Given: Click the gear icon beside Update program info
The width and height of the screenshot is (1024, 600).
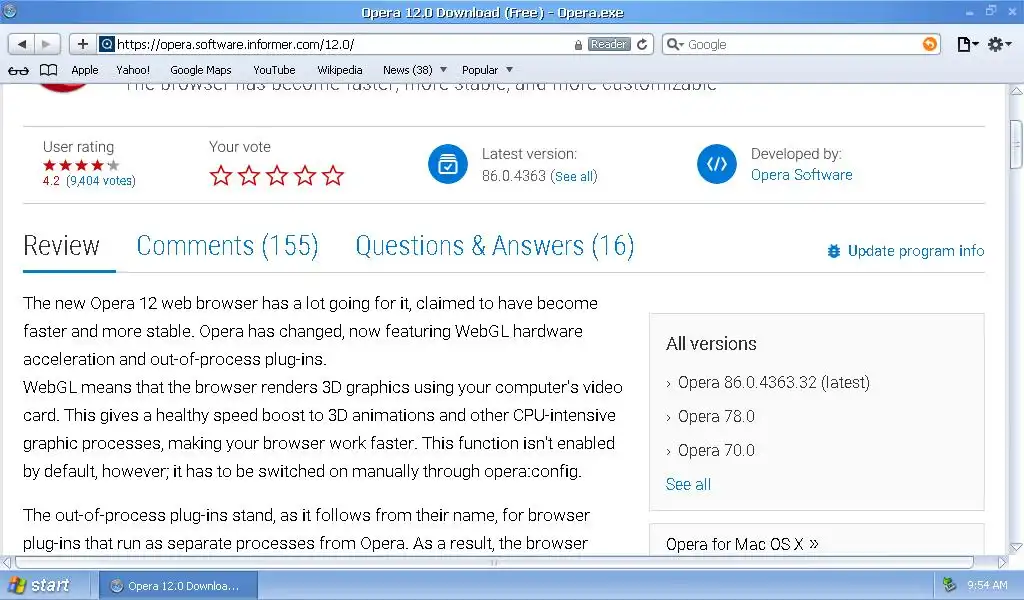Looking at the screenshot, I should pos(833,251).
